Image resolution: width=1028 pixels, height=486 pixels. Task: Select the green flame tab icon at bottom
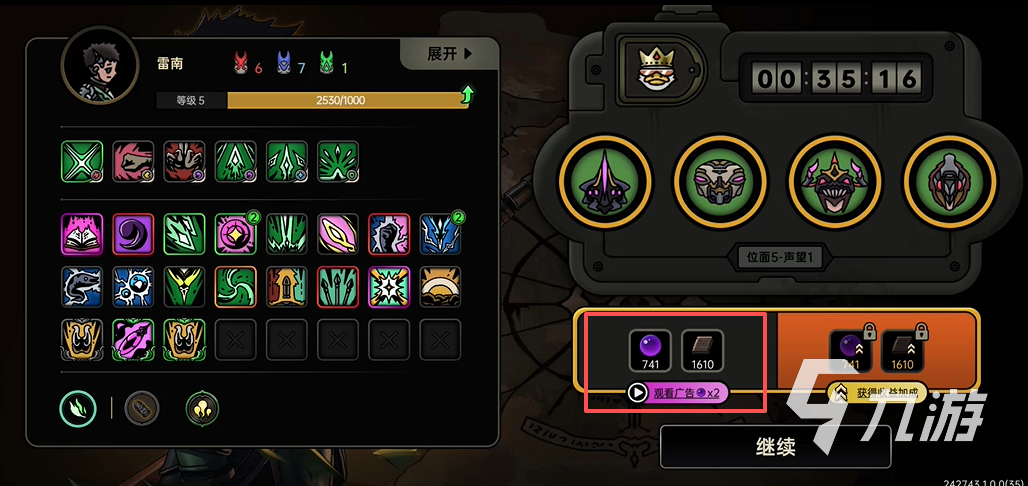pos(78,408)
